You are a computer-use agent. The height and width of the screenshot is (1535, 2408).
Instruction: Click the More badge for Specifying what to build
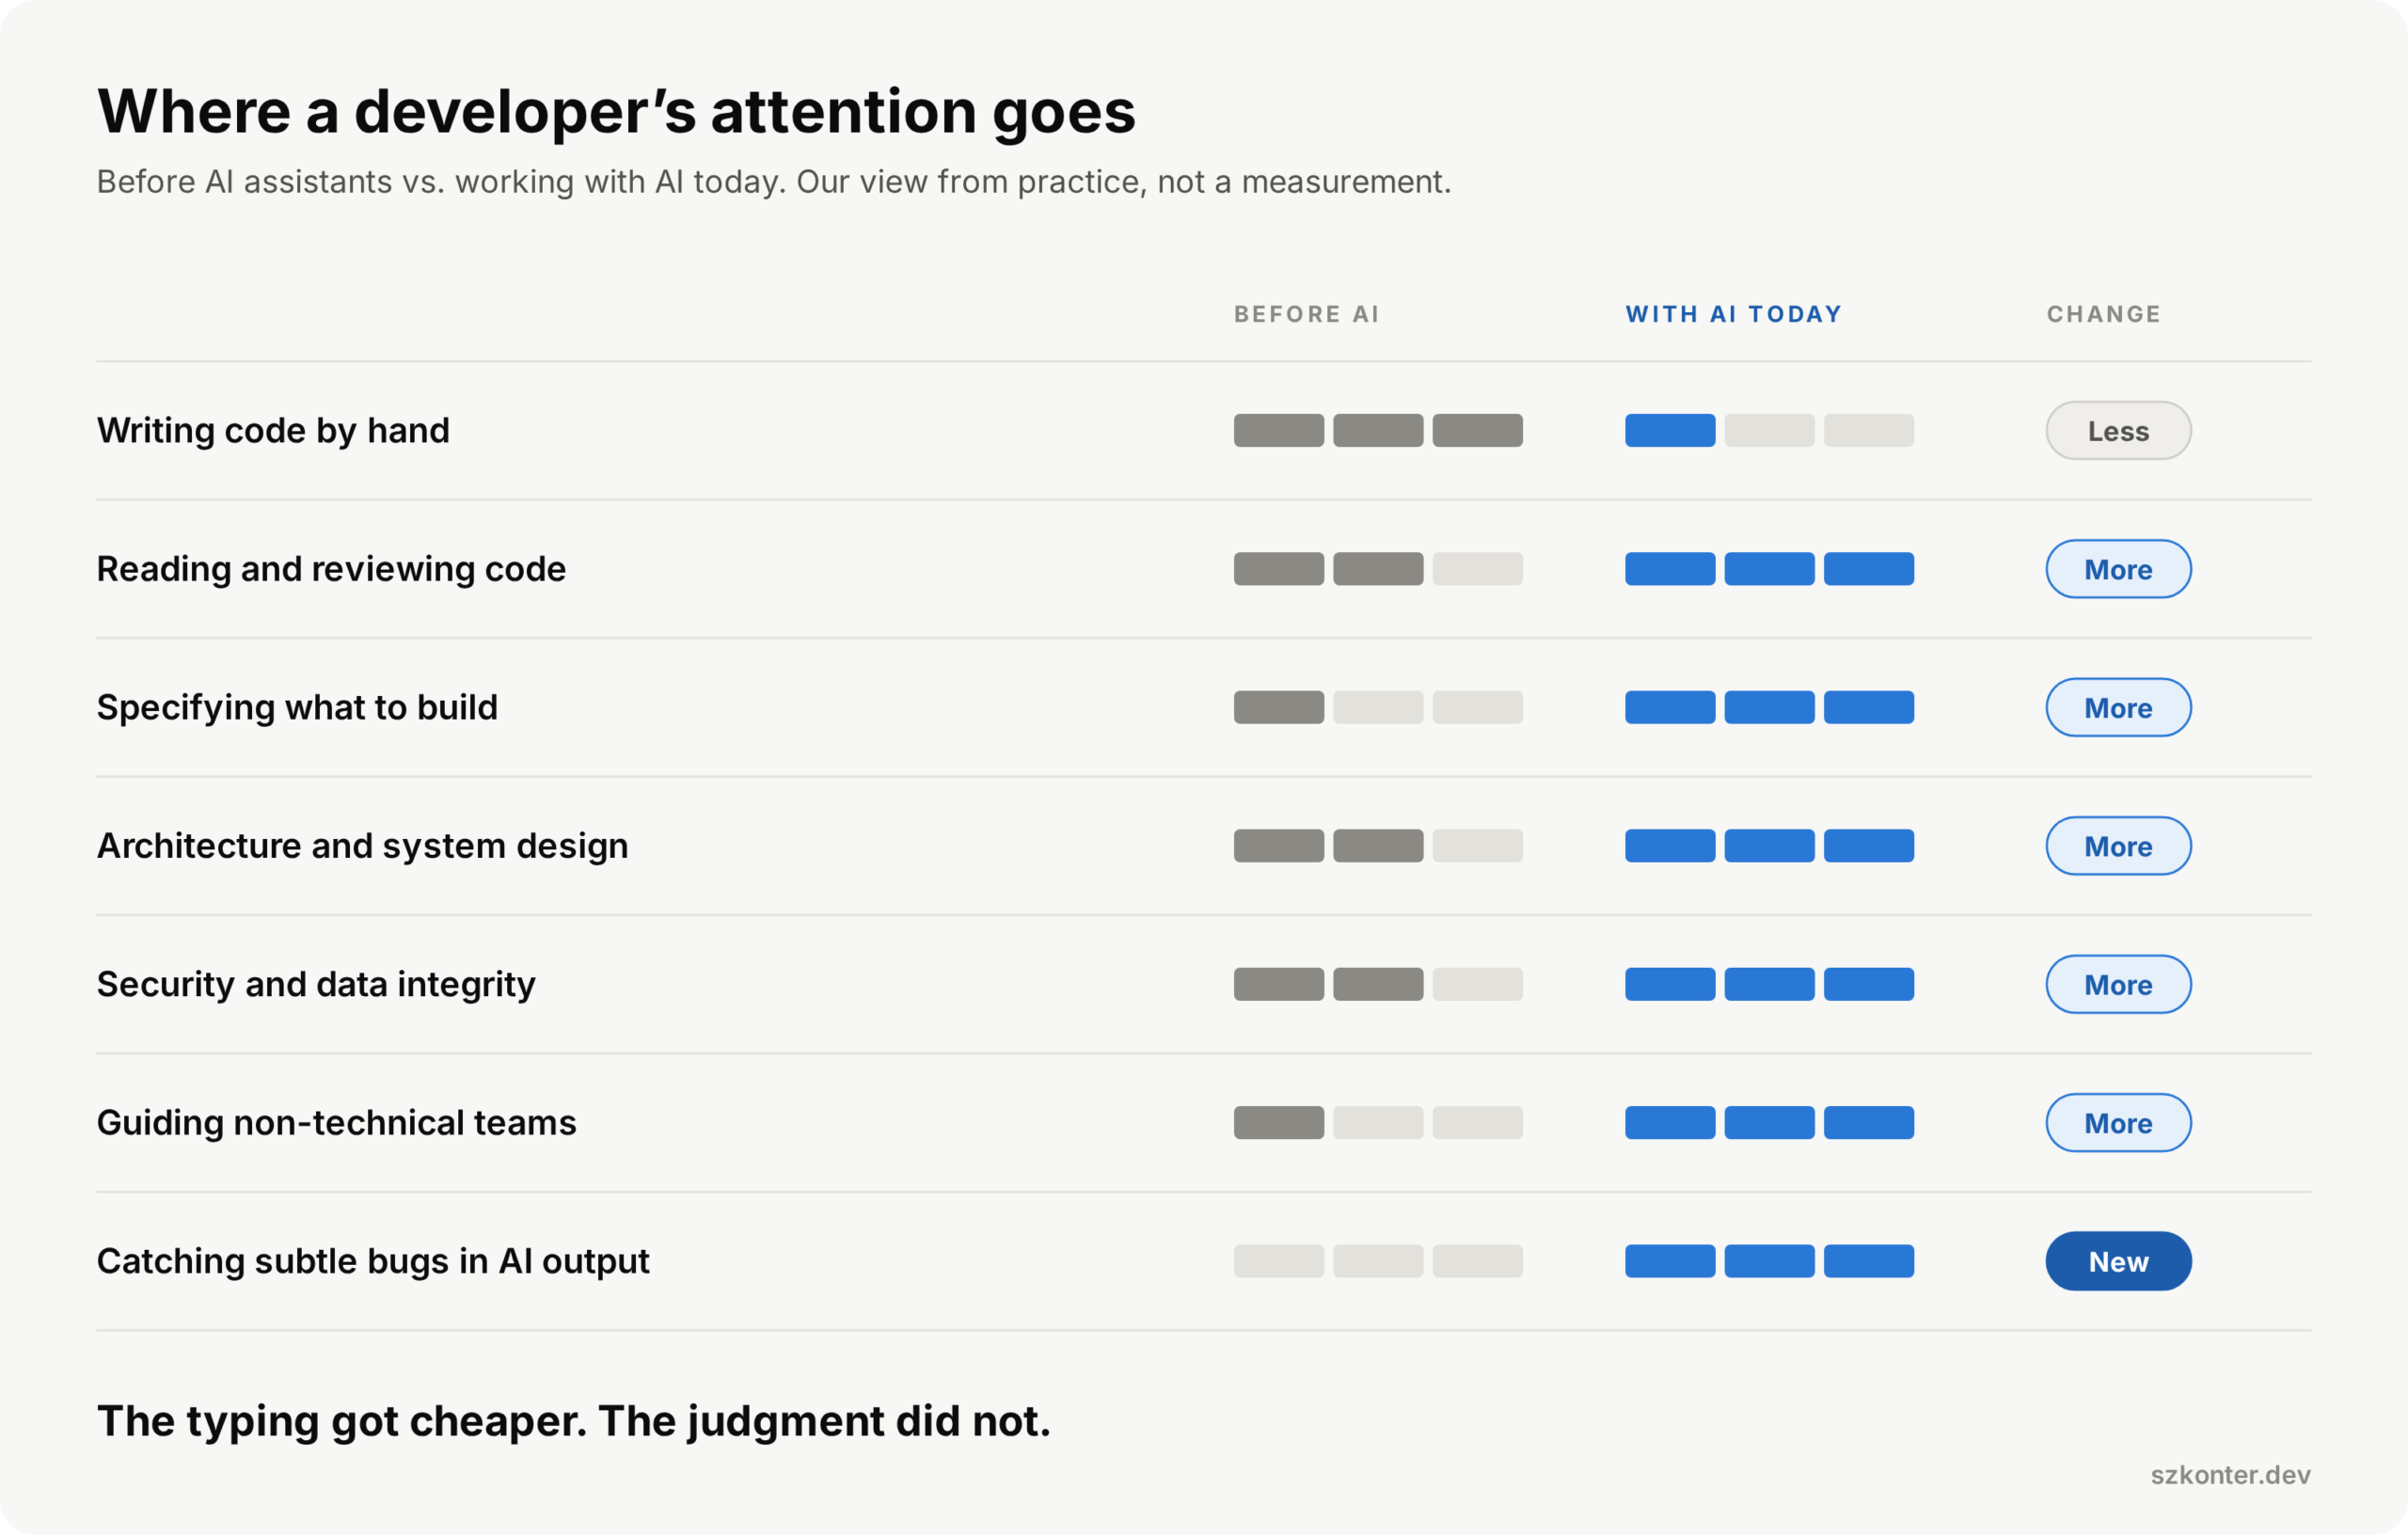point(2118,708)
